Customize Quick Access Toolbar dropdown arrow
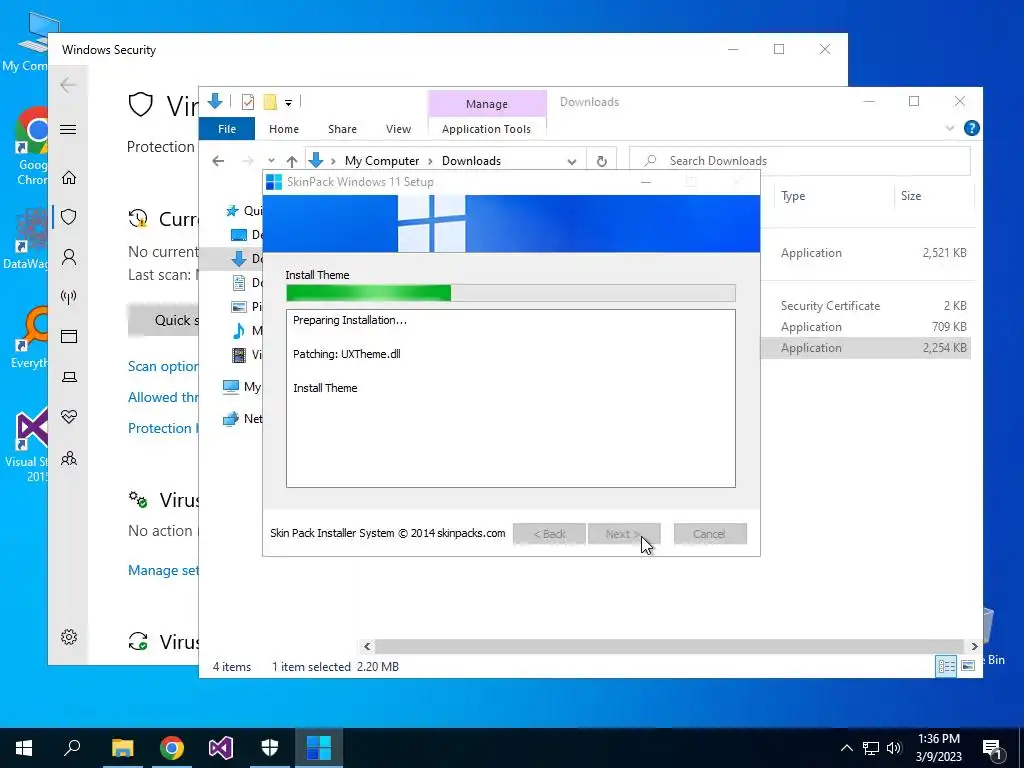 pyautogui.click(x=288, y=103)
